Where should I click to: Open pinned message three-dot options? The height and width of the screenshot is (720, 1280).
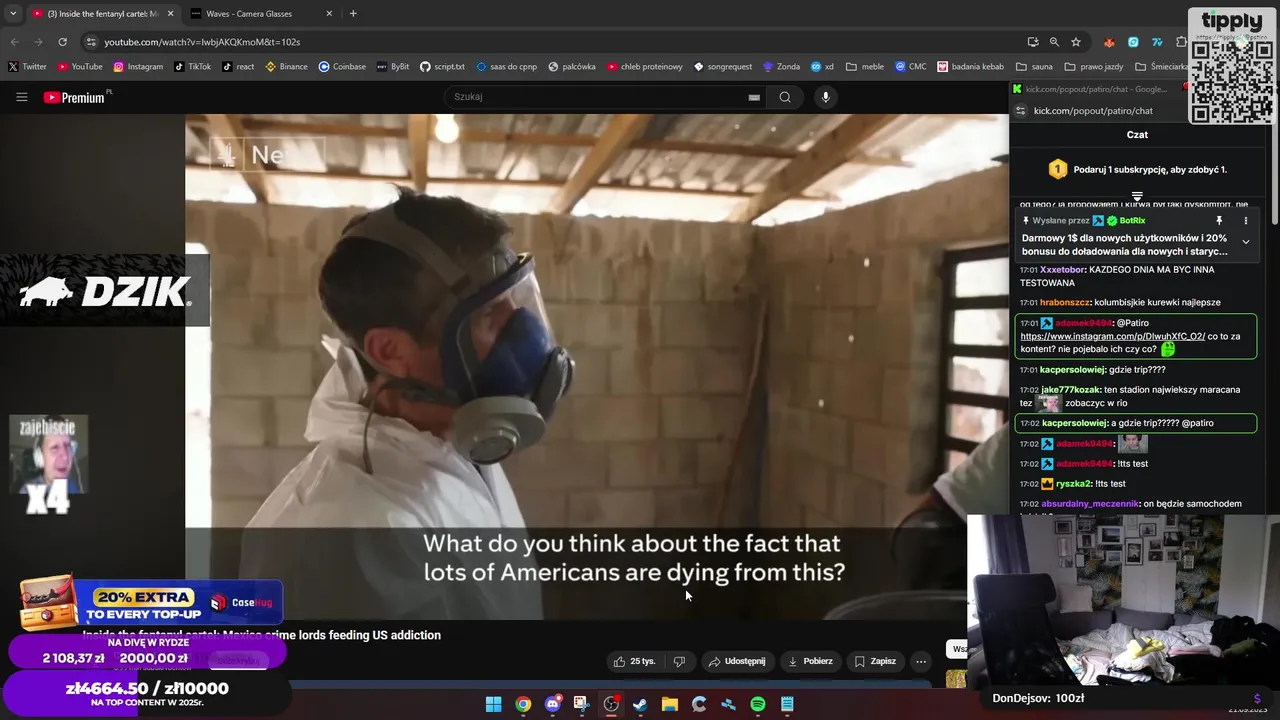coord(1245,221)
